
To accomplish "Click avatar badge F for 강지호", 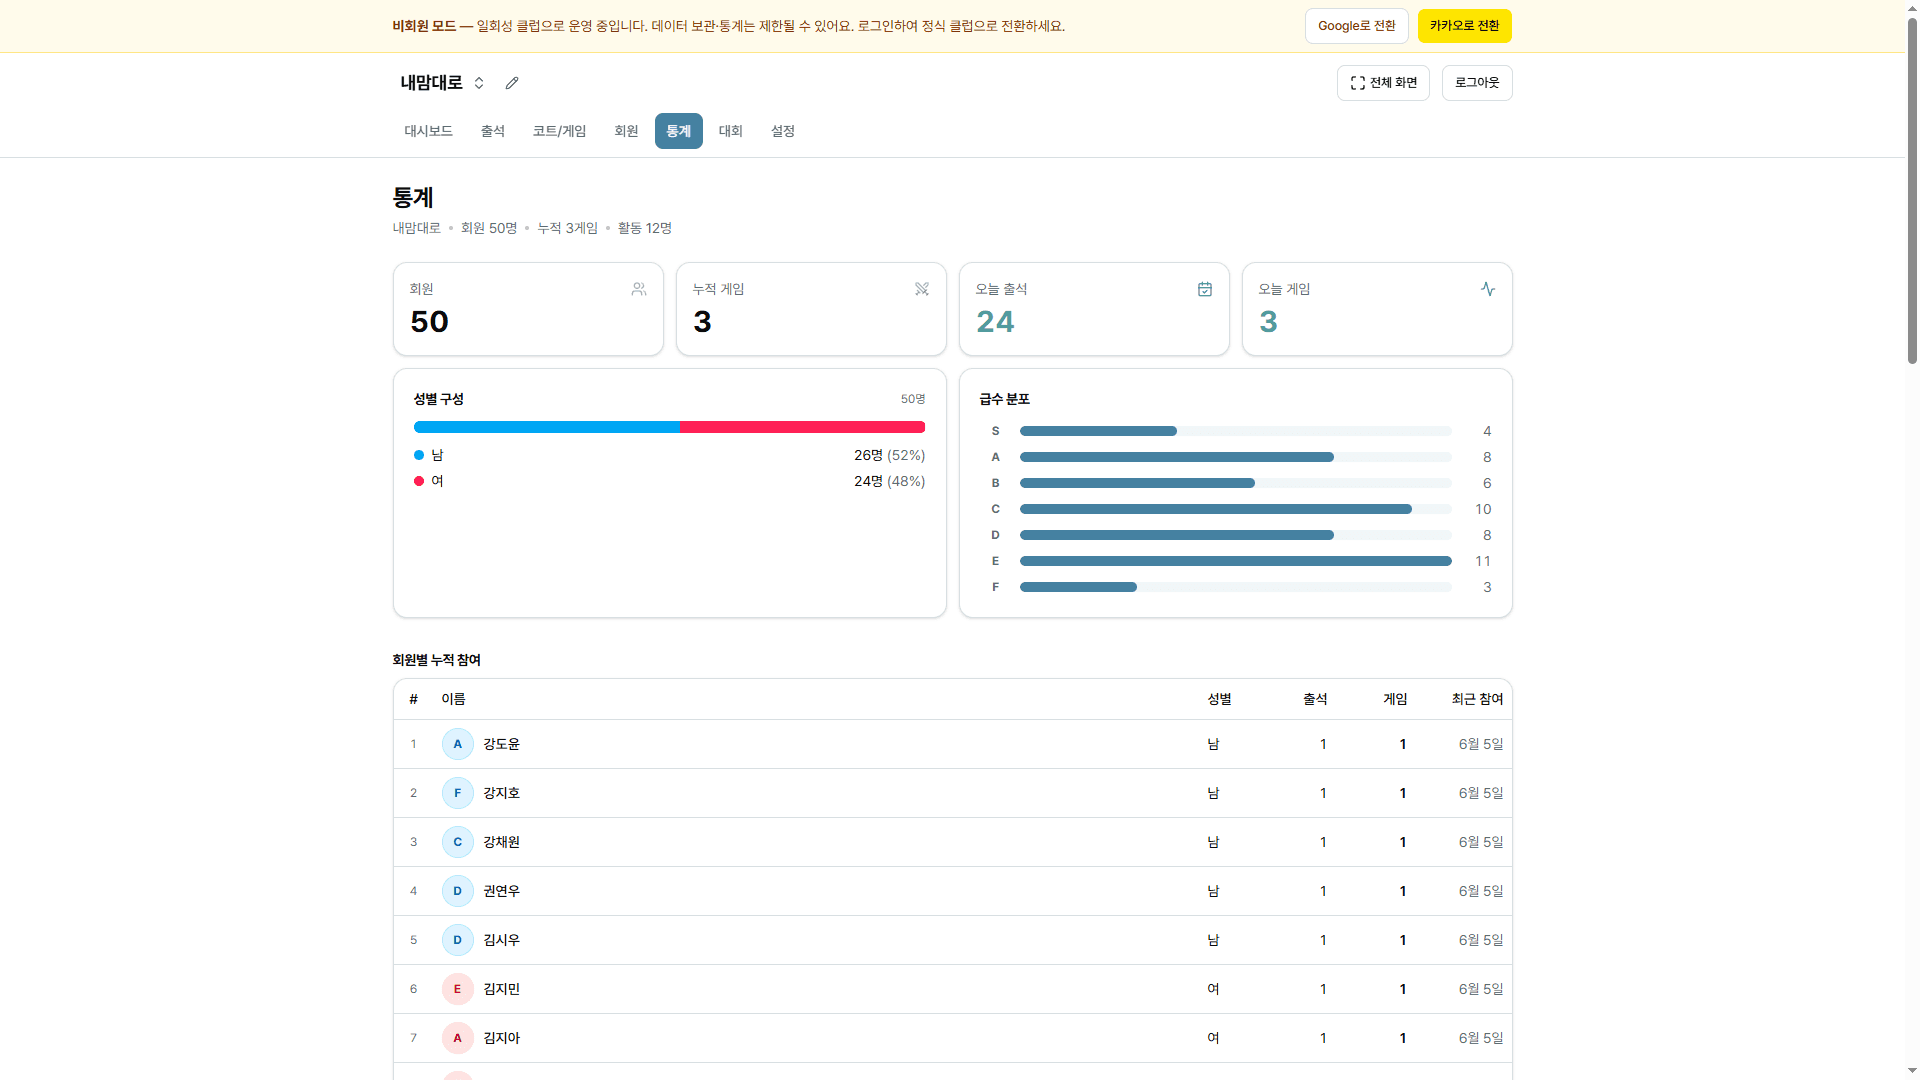I will [458, 793].
